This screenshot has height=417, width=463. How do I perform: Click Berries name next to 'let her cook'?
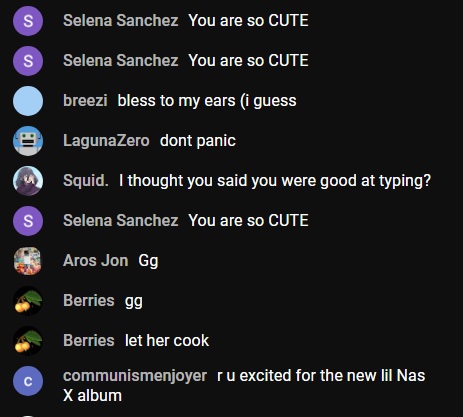89,340
